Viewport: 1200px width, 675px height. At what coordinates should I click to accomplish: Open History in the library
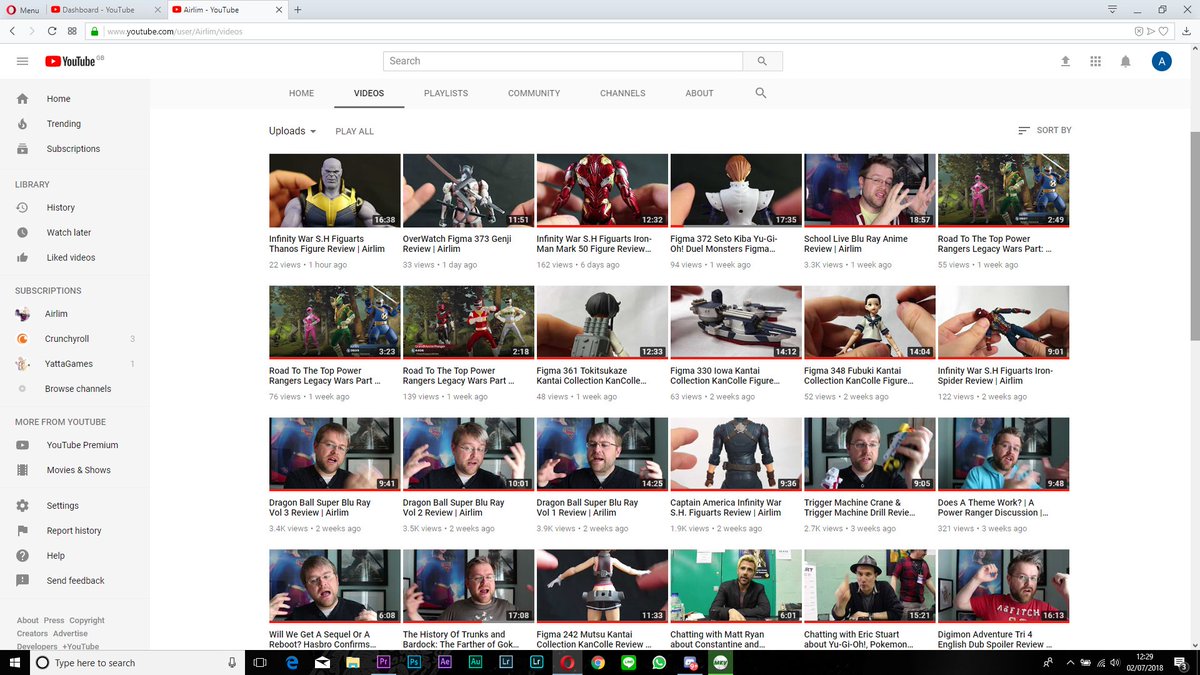point(60,208)
